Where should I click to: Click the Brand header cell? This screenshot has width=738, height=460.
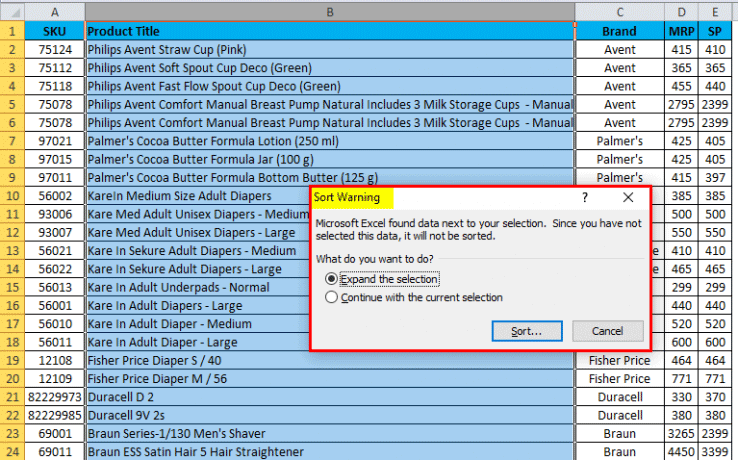coord(619,31)
